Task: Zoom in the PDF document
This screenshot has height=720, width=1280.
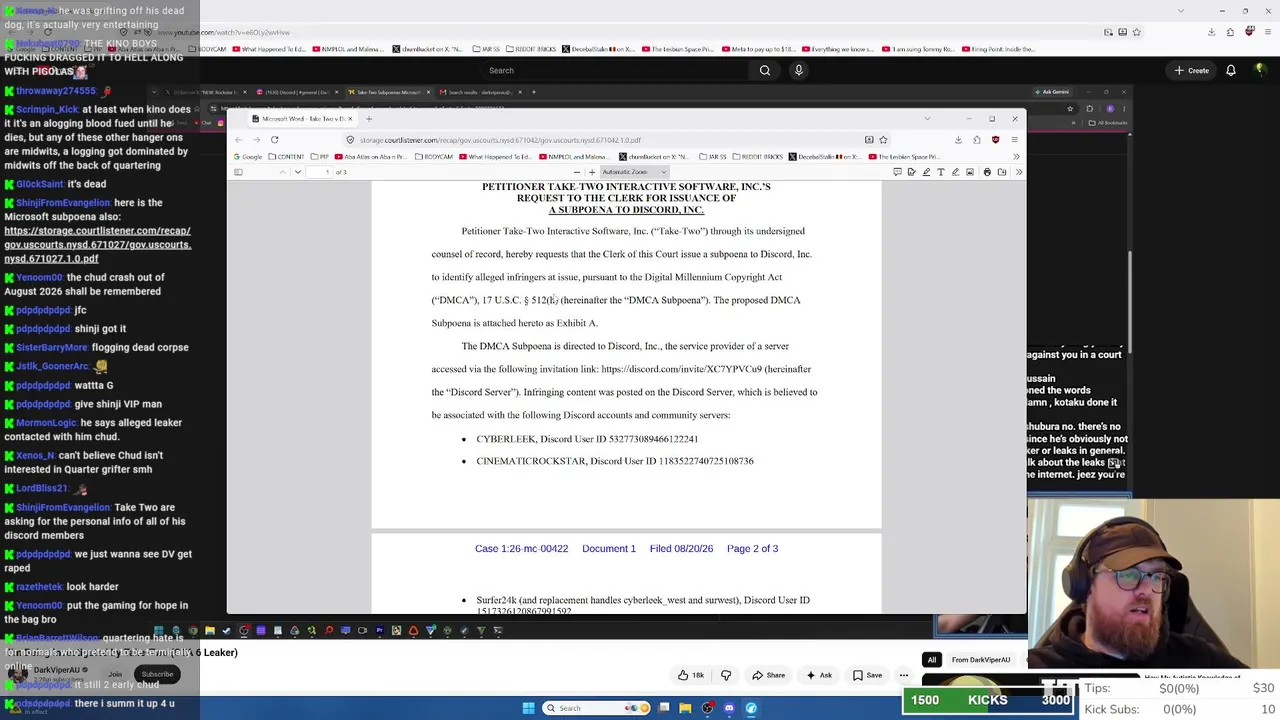Action: click(x=591, y=172)
